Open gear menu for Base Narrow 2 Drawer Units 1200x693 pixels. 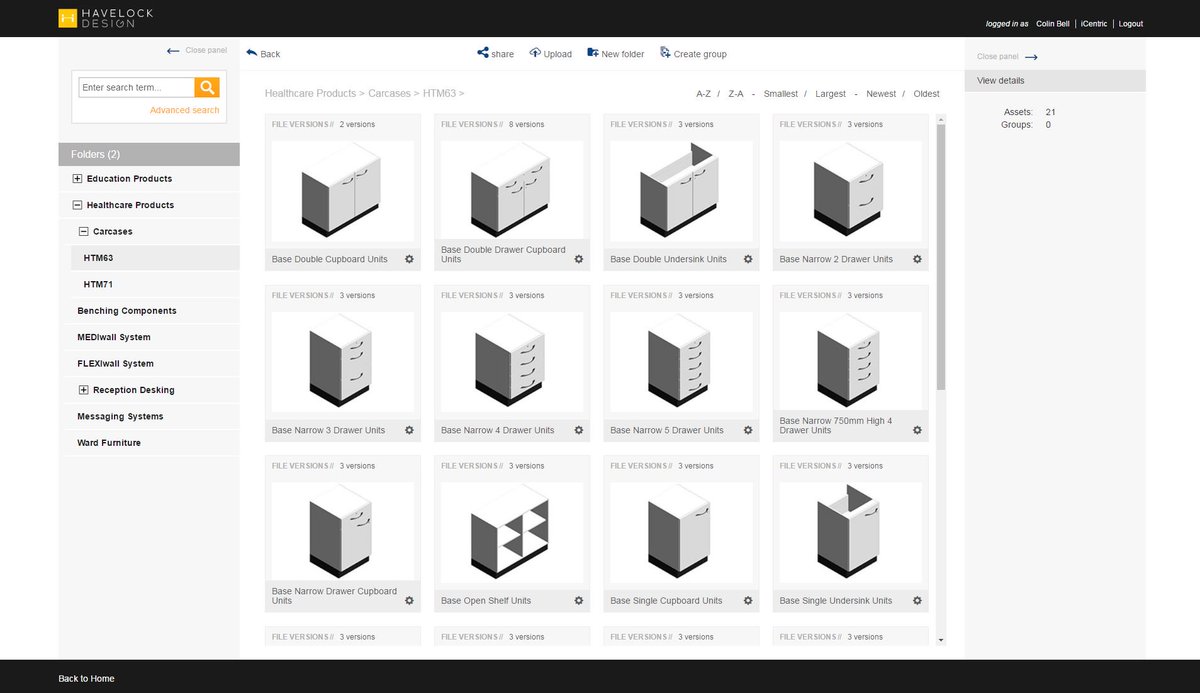coord(917,259)
